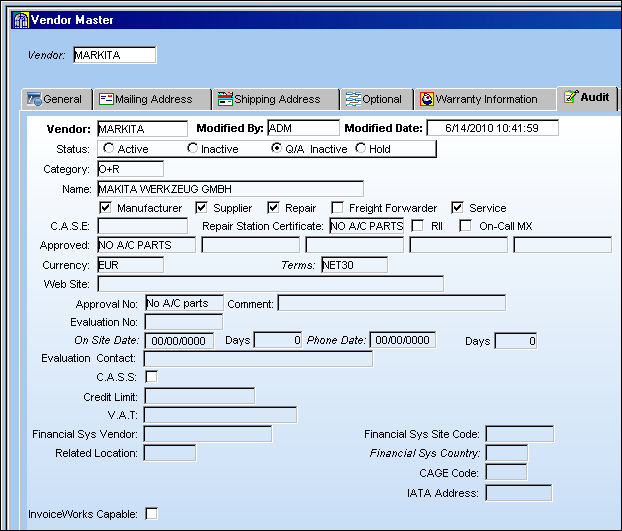Click the CAGE Code field
The height and width of the screenshot is (531, 622).
pos(506,472)
